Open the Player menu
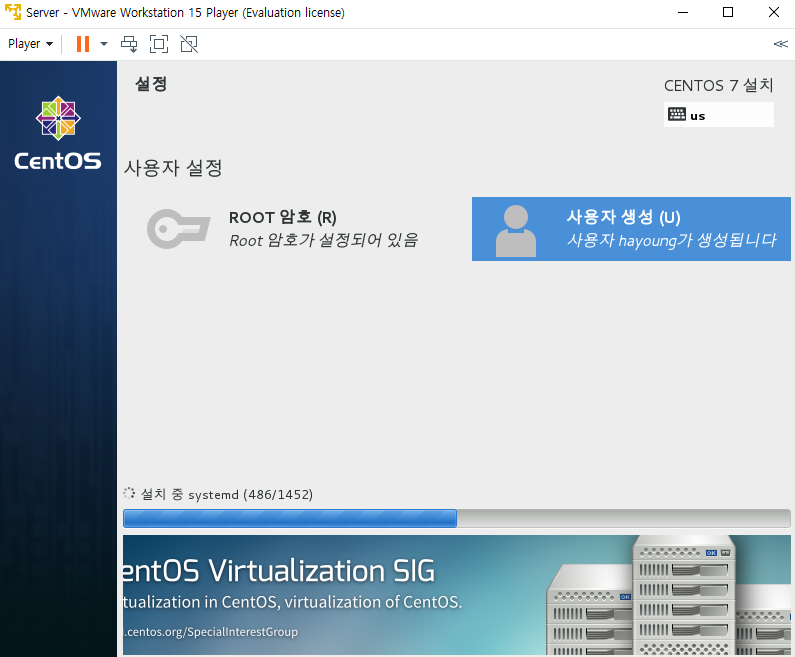The image size is (795, 657). click(30, 44)
